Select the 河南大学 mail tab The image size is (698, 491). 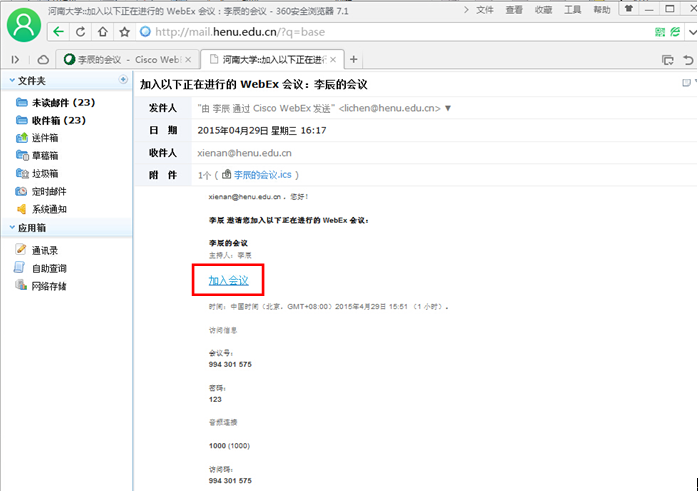(272, 59)
